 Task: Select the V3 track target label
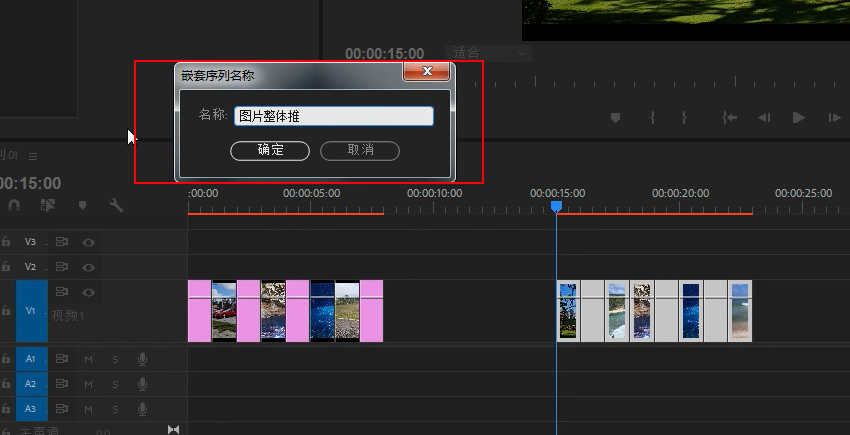click(30, 242)
